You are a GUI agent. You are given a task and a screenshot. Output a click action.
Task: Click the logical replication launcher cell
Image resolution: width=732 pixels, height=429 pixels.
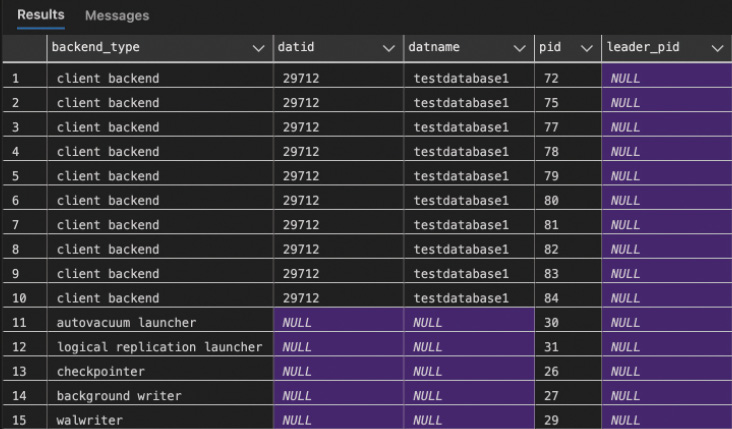point(160,346)
